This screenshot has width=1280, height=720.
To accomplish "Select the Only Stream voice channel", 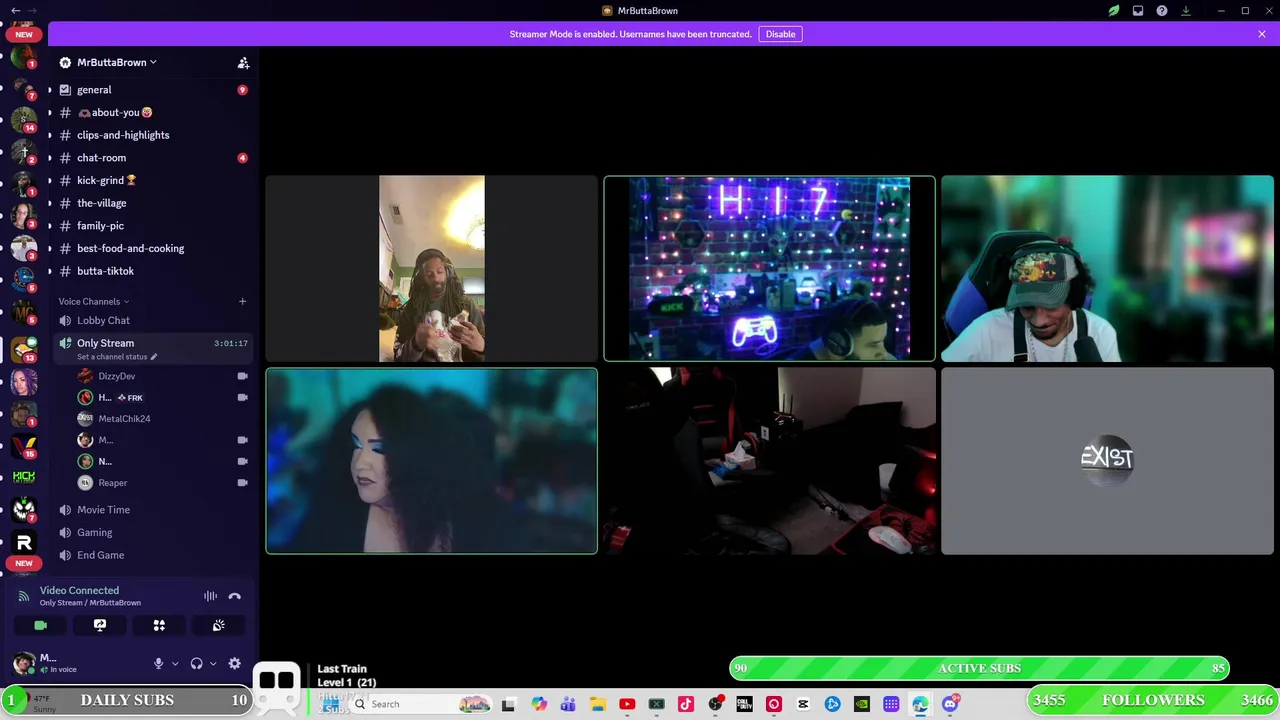I will pos(152,348).
